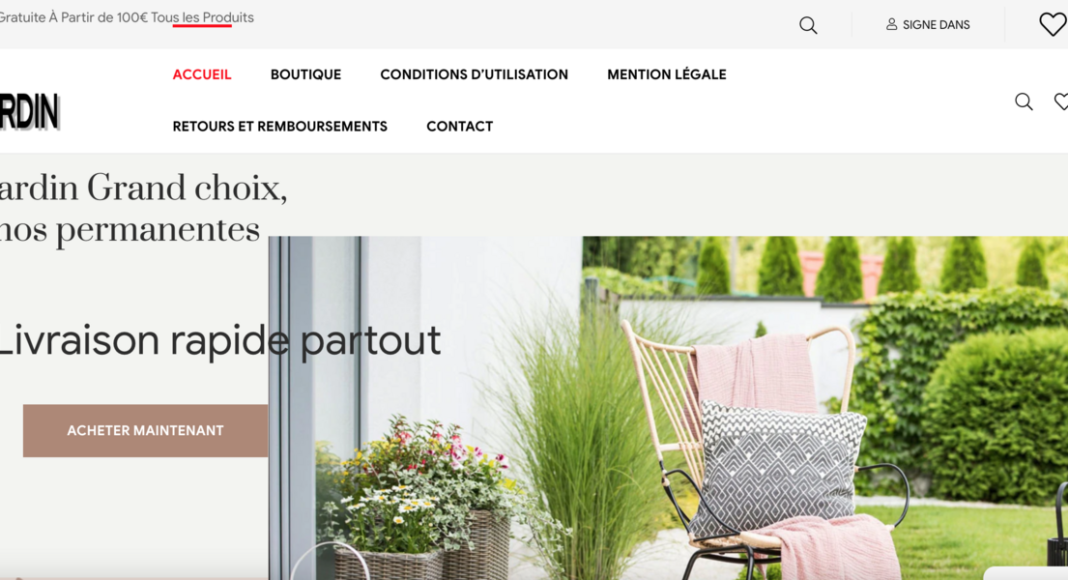The image size is (1068, 580).
Task: Open the BOUTIQUE menu item
Action: pyautogui.click(x=306, y=74)
